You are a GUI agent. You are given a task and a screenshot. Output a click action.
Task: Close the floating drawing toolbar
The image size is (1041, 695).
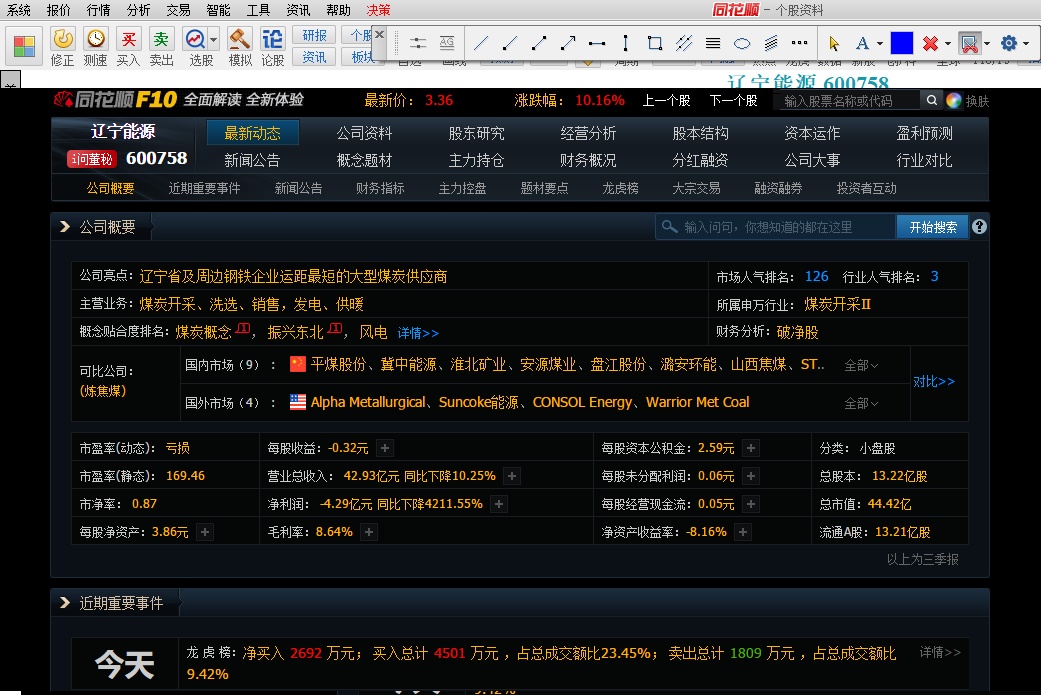click(379, 35)
